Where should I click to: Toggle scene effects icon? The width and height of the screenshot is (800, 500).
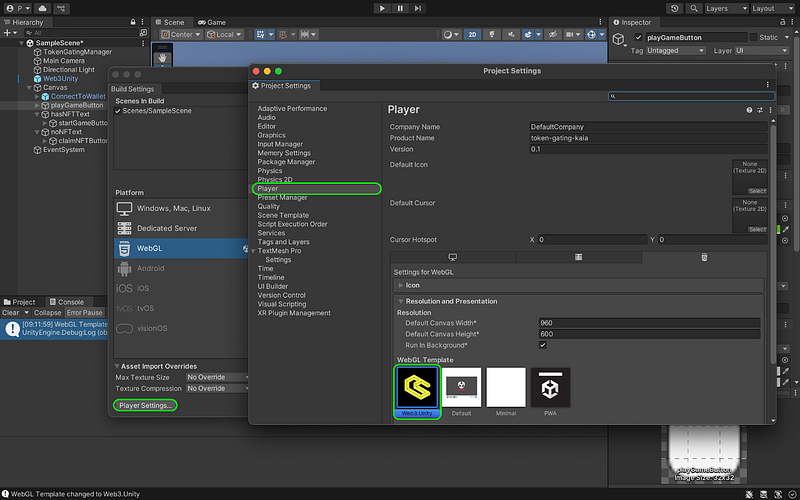[528, 35]
